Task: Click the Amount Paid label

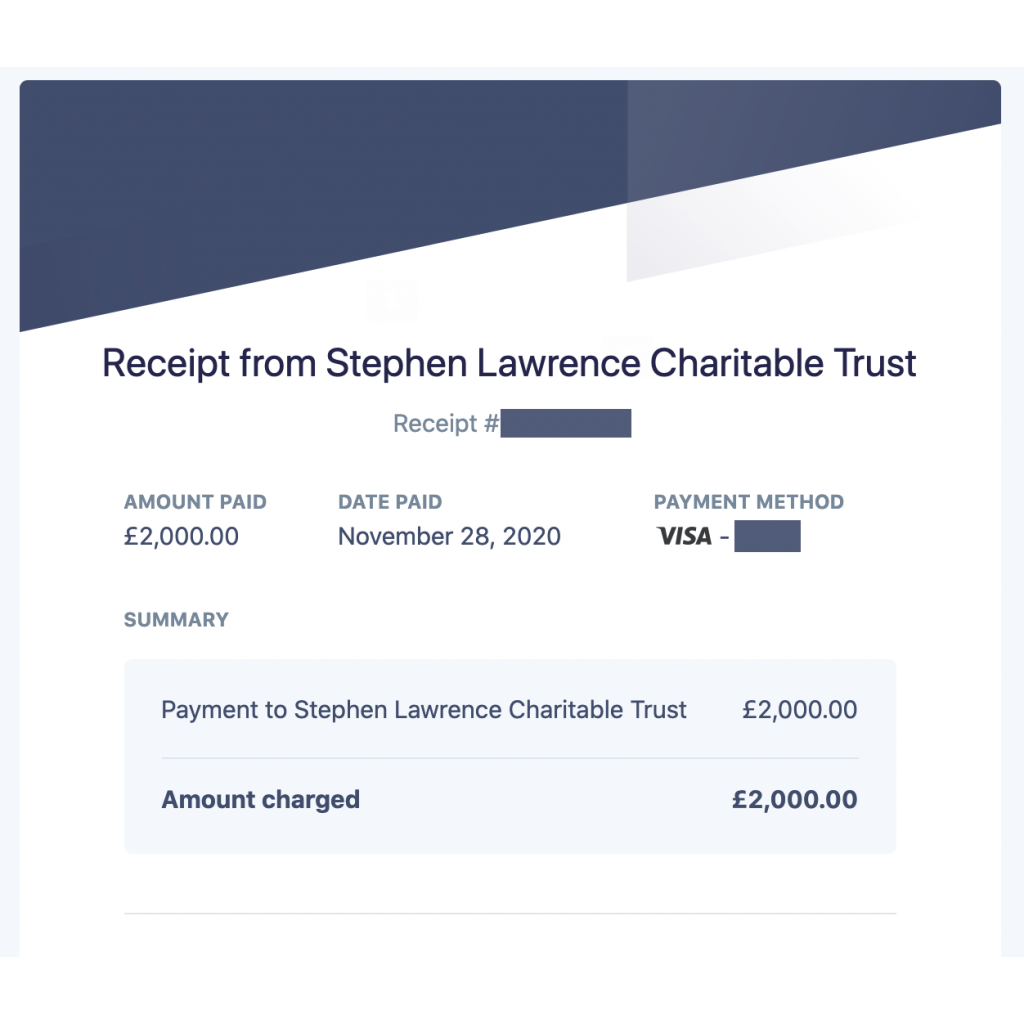Action: [x=195, y=502]
